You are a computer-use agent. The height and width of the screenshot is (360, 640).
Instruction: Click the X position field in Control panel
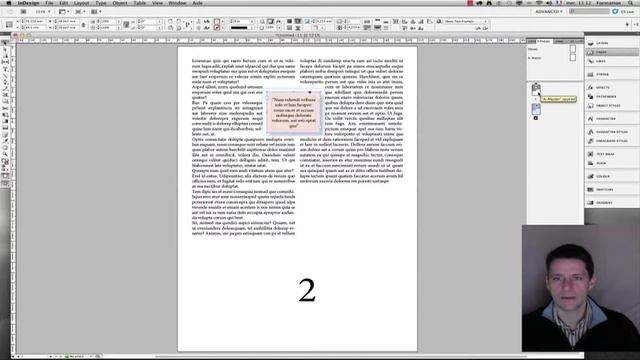click(34, 21)
